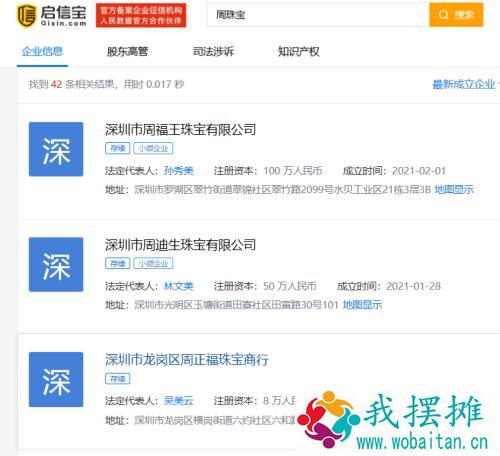
Task: Click the establishment date 2021-01-28
Action: pos(413,286)
